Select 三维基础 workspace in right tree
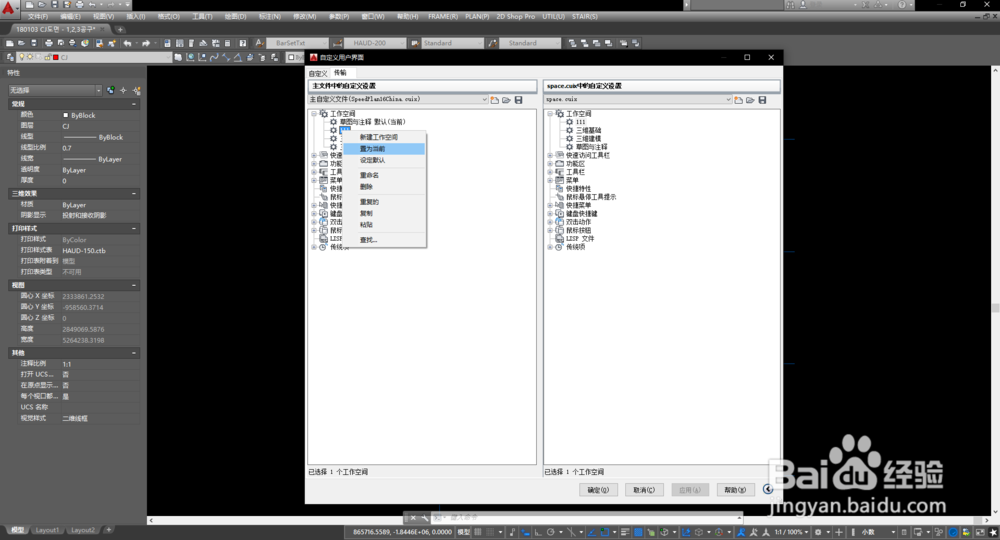Image resolution: width=1000 pixels, height=540 pixels. [588, 130]
